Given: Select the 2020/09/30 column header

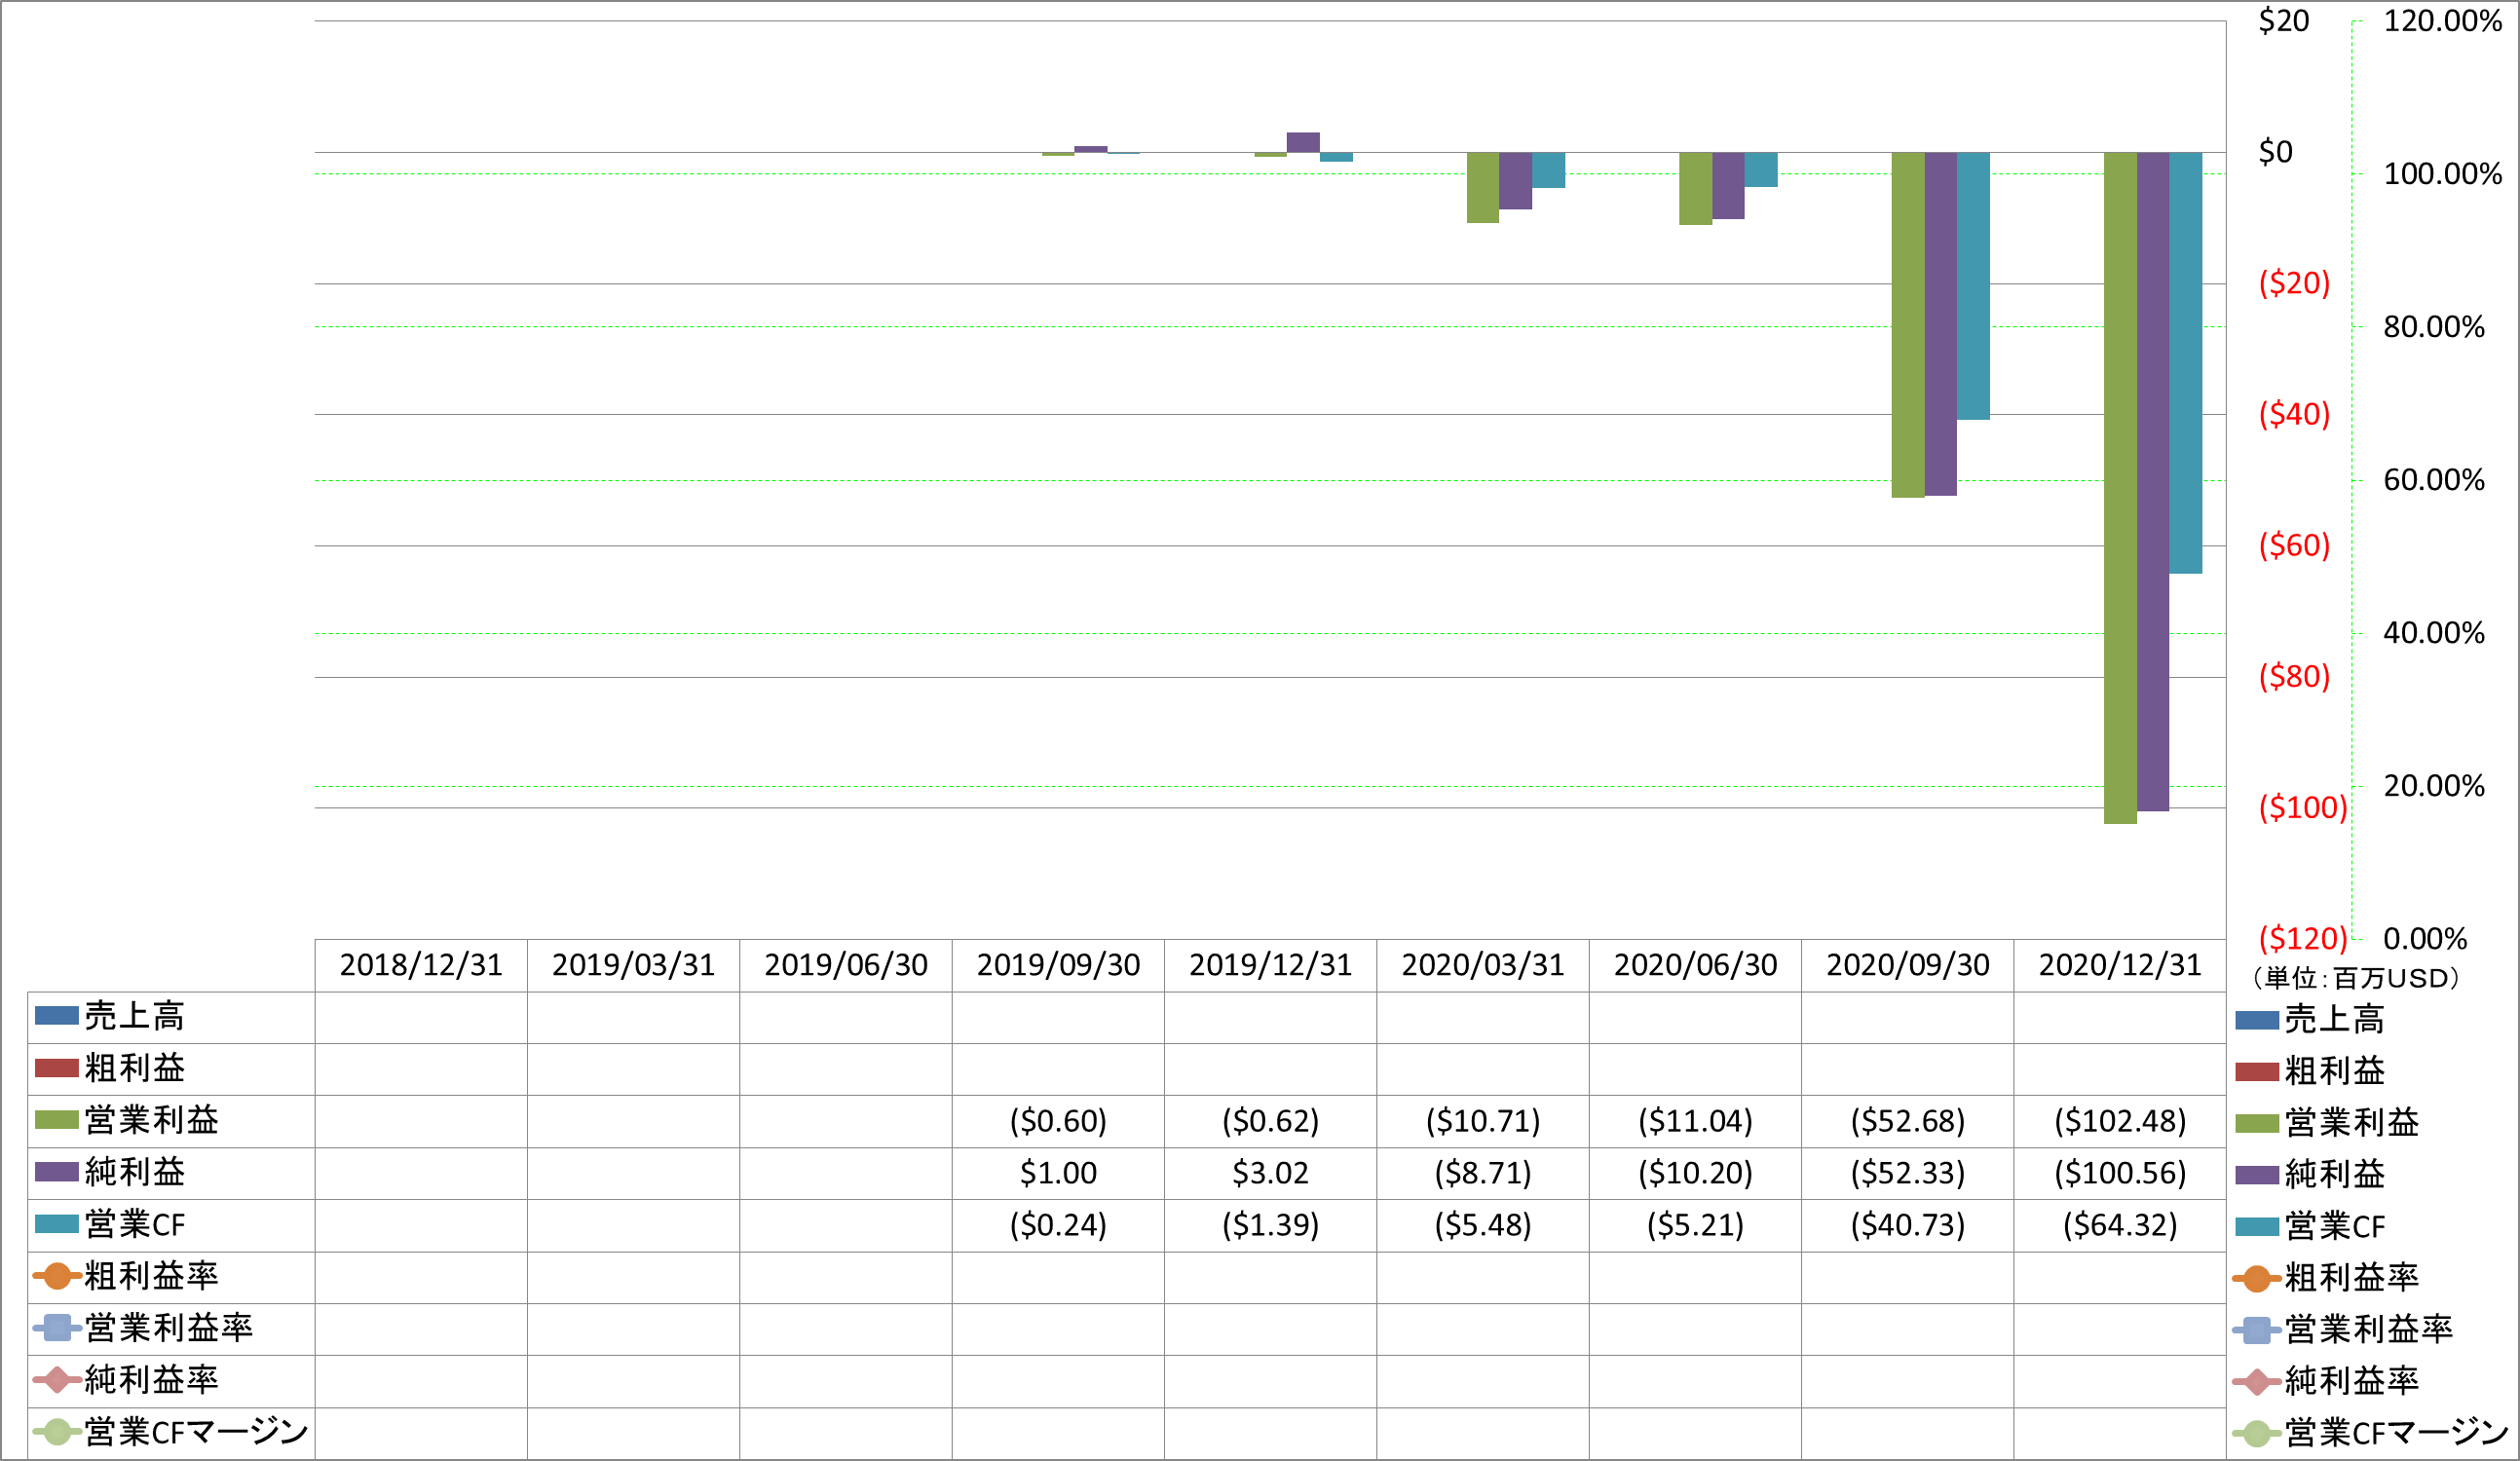Looking at the screenshot, I should [1907, 965].
